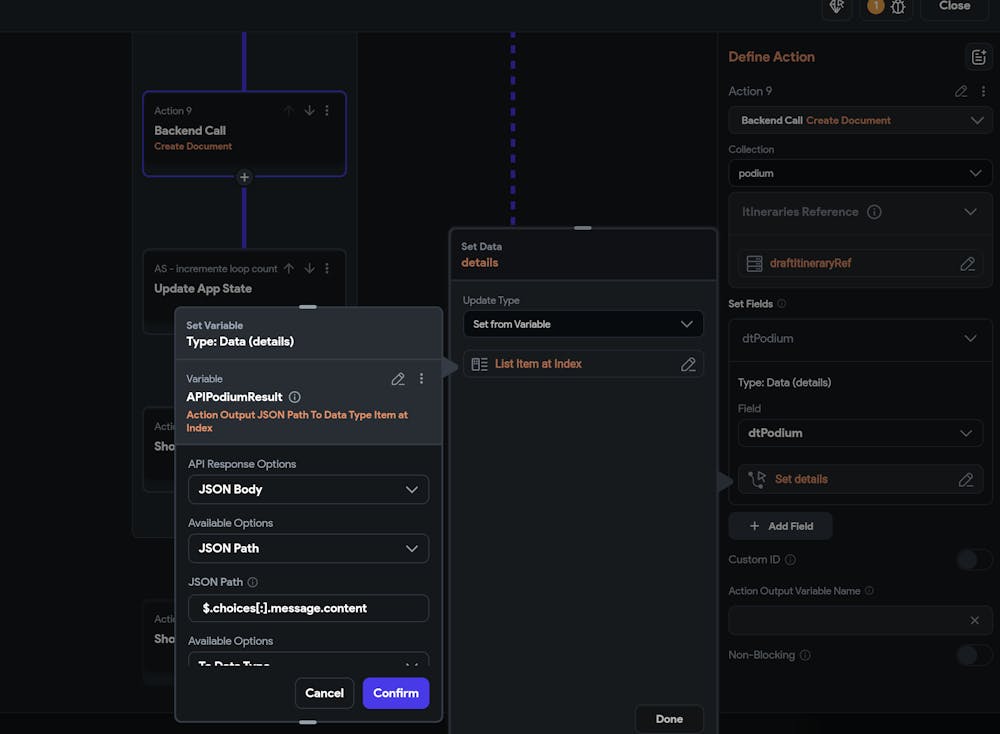Open the Action 9 options menu in the Define Action panel
The width and height of the screenshot is (1000, 734).
[x=983, y=91]
